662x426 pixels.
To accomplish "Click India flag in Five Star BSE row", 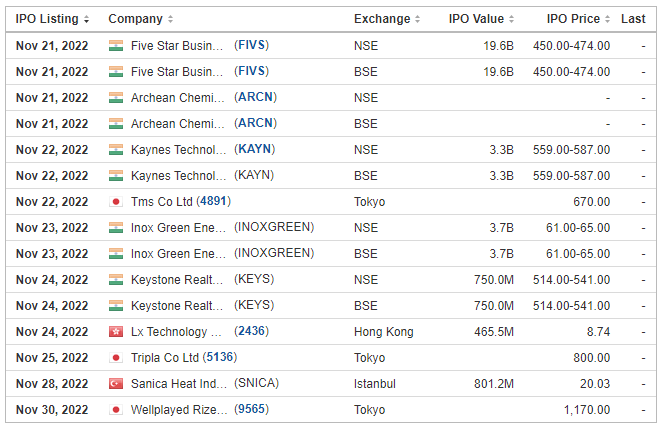I will 116,72.
